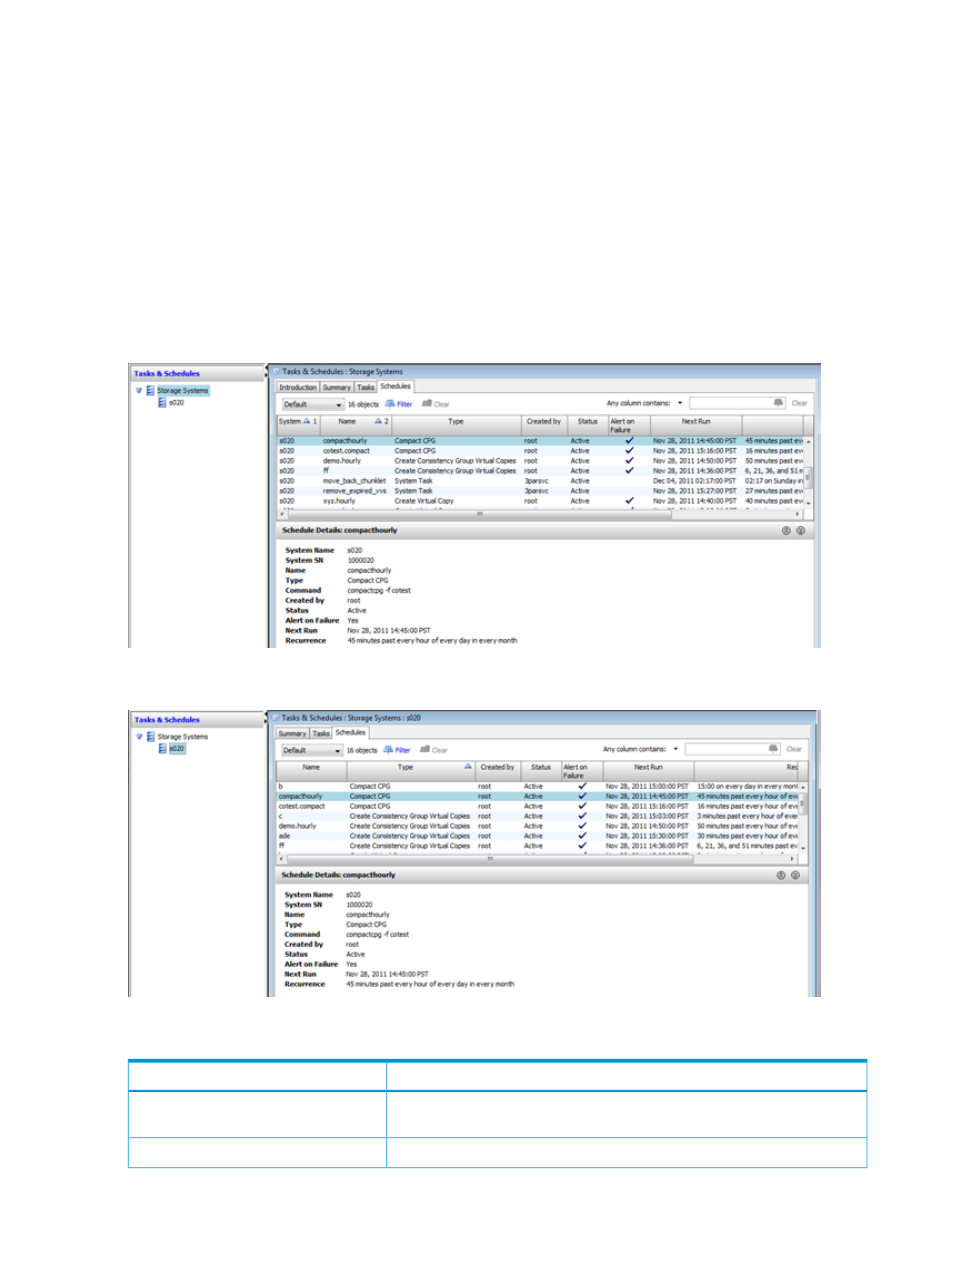Click Clear button right of search field, Storage Systems window
954x1270 pixels.
(x=799, y=403)
